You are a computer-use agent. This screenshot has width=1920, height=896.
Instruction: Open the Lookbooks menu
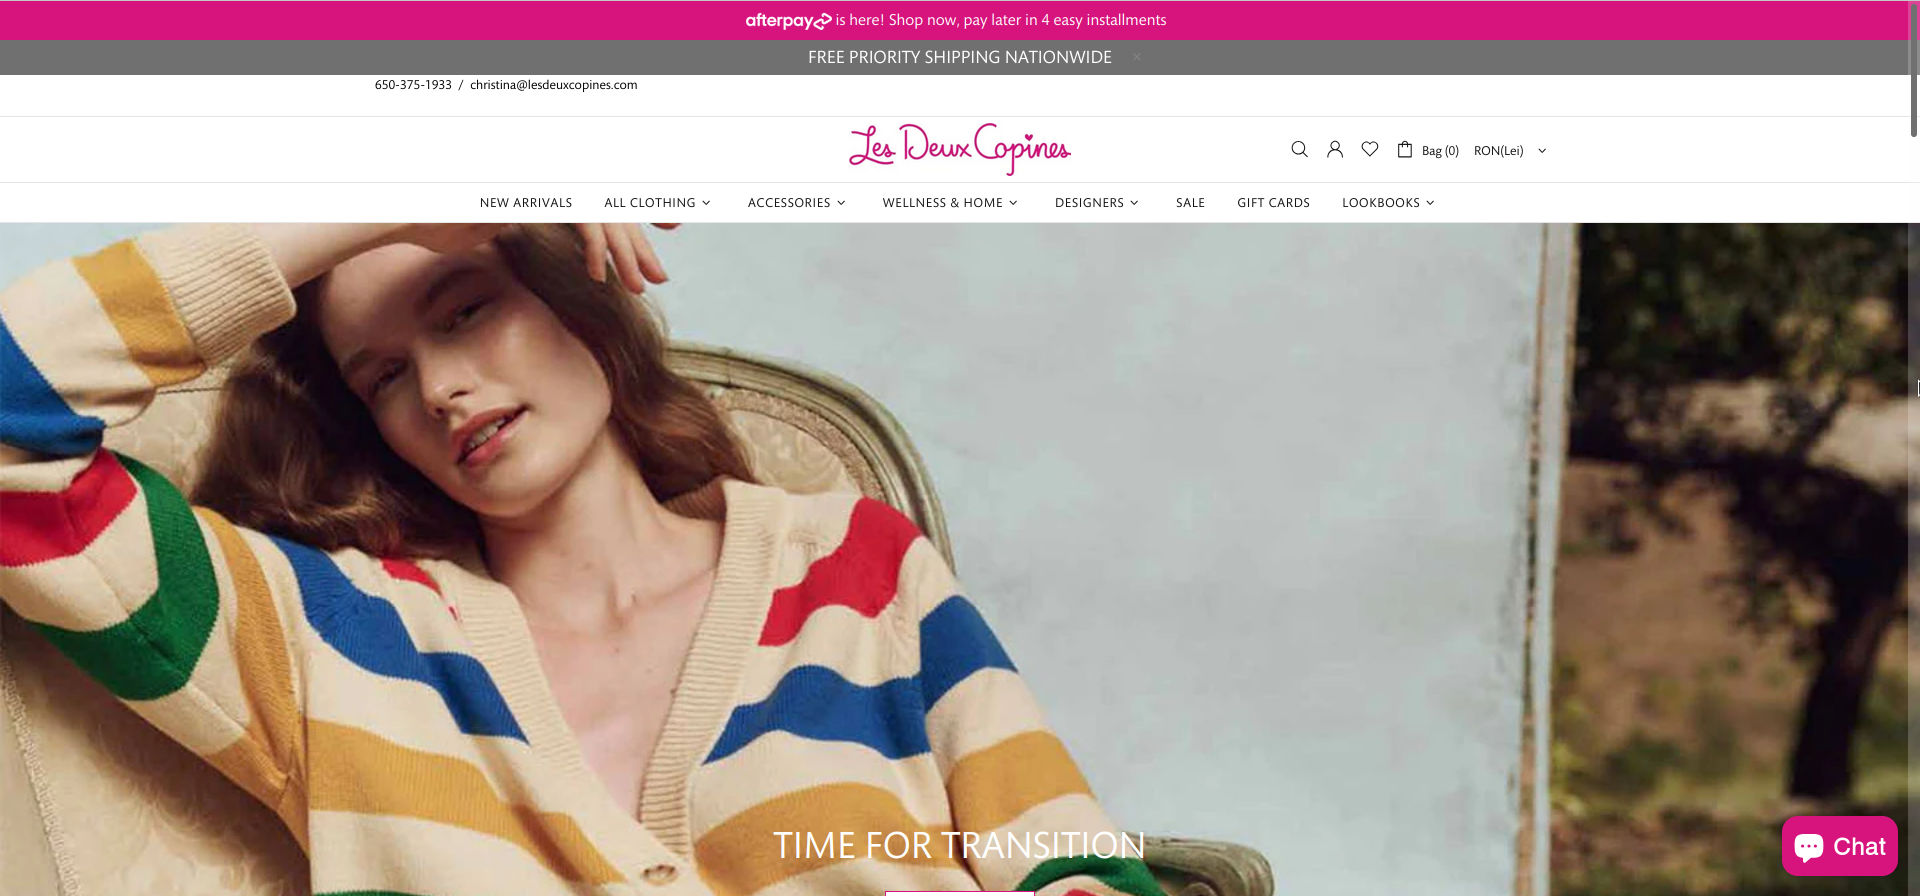point(1388,203)
